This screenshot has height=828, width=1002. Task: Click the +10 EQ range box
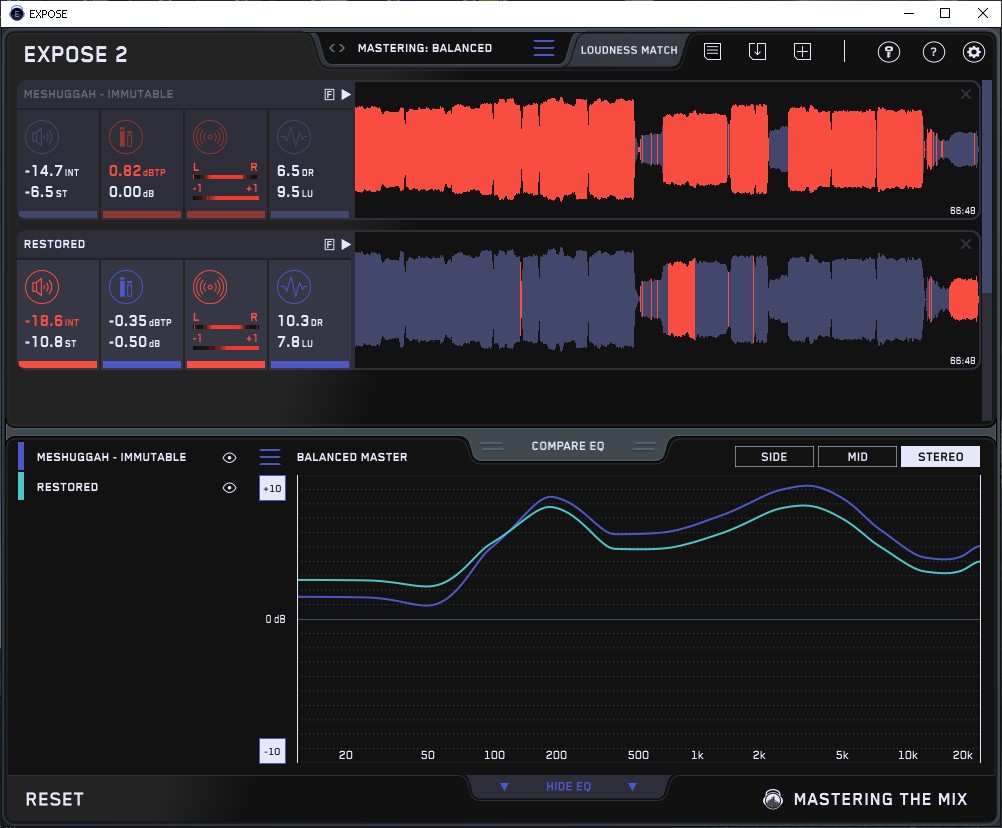272,489
